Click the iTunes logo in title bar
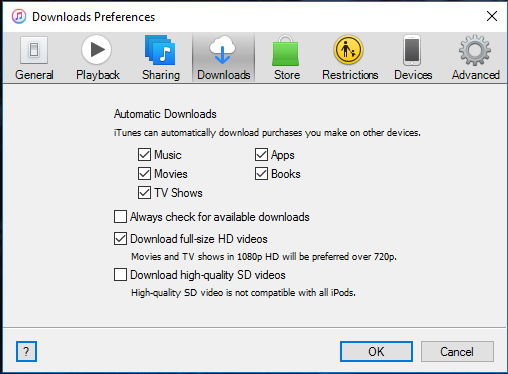This screenshot has height=374, width=508. 19,16
